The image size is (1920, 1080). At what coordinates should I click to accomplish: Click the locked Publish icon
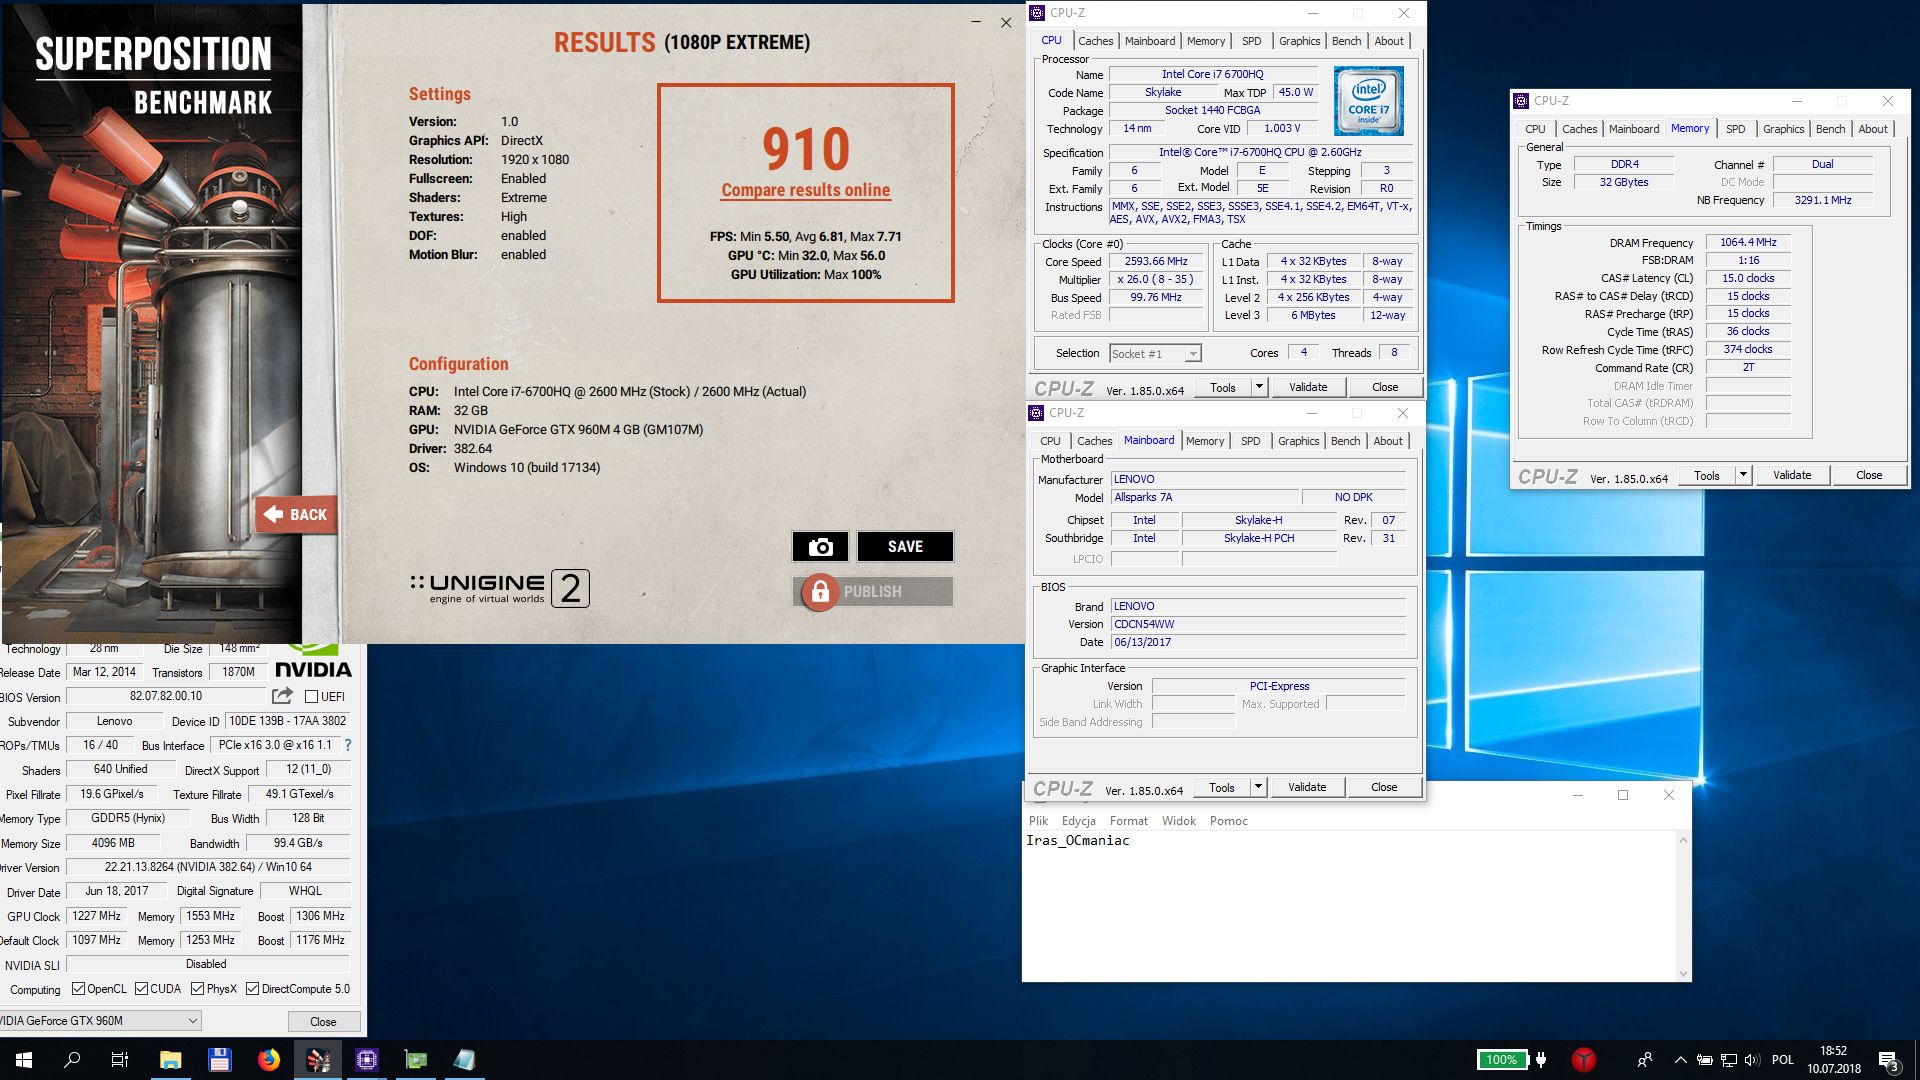point(820,592)
